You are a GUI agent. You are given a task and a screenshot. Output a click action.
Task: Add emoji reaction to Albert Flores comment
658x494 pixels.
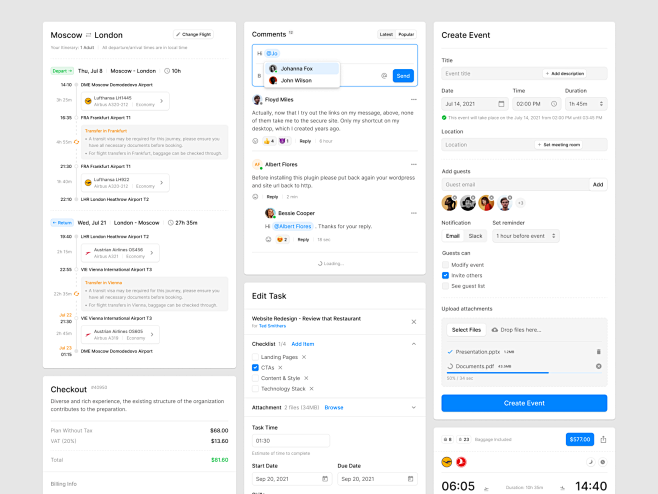click(x=255, y=197)
